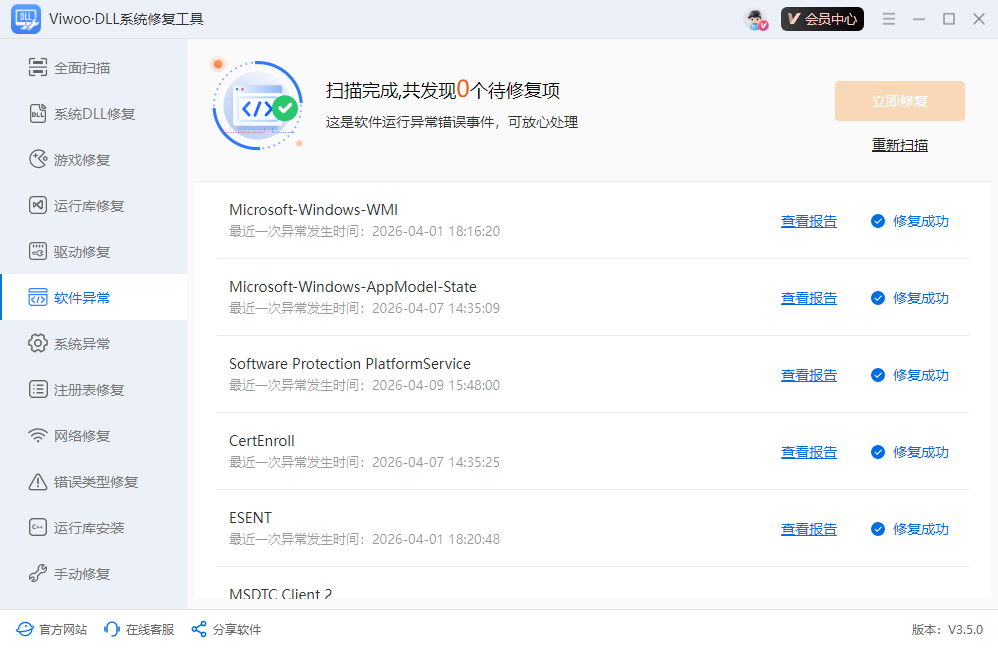
Task: Select the 驱动修复 driver repair icon
Action: 38,251
